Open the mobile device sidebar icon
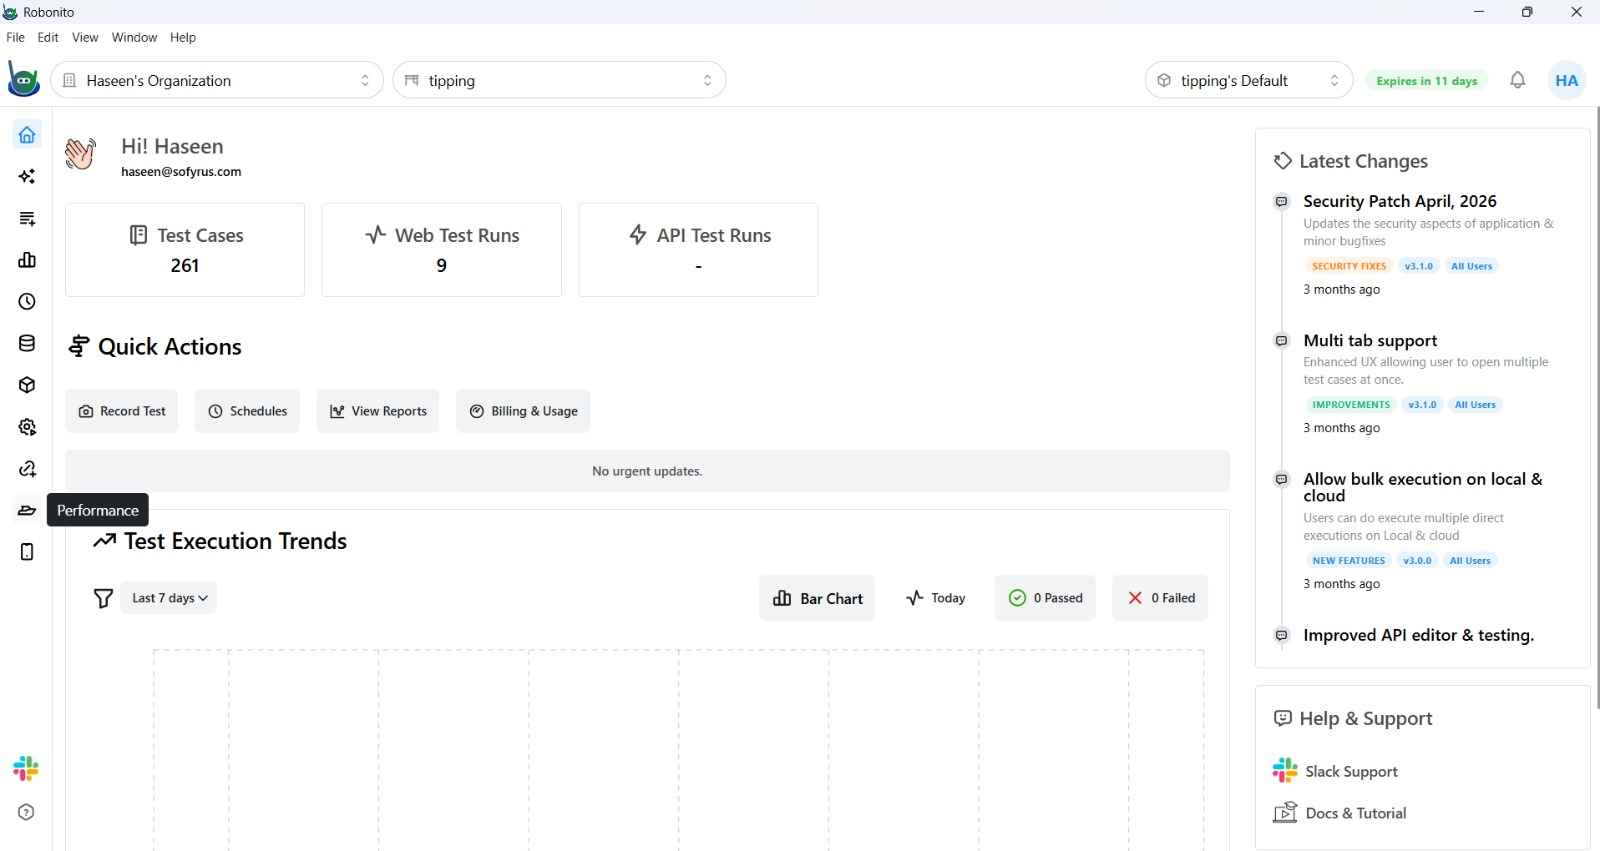Image resolution: width=1600 pixels, height=851 pixels. [27, 552]
